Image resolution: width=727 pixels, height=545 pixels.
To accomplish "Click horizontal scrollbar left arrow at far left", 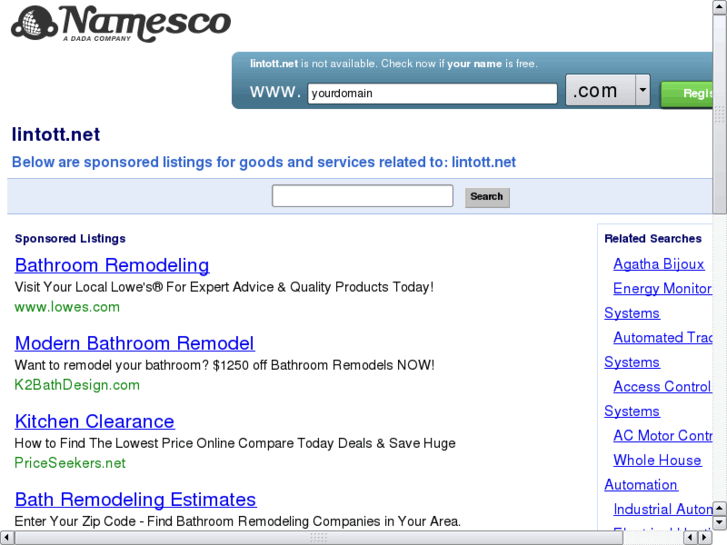I will [x=6, y=538].
